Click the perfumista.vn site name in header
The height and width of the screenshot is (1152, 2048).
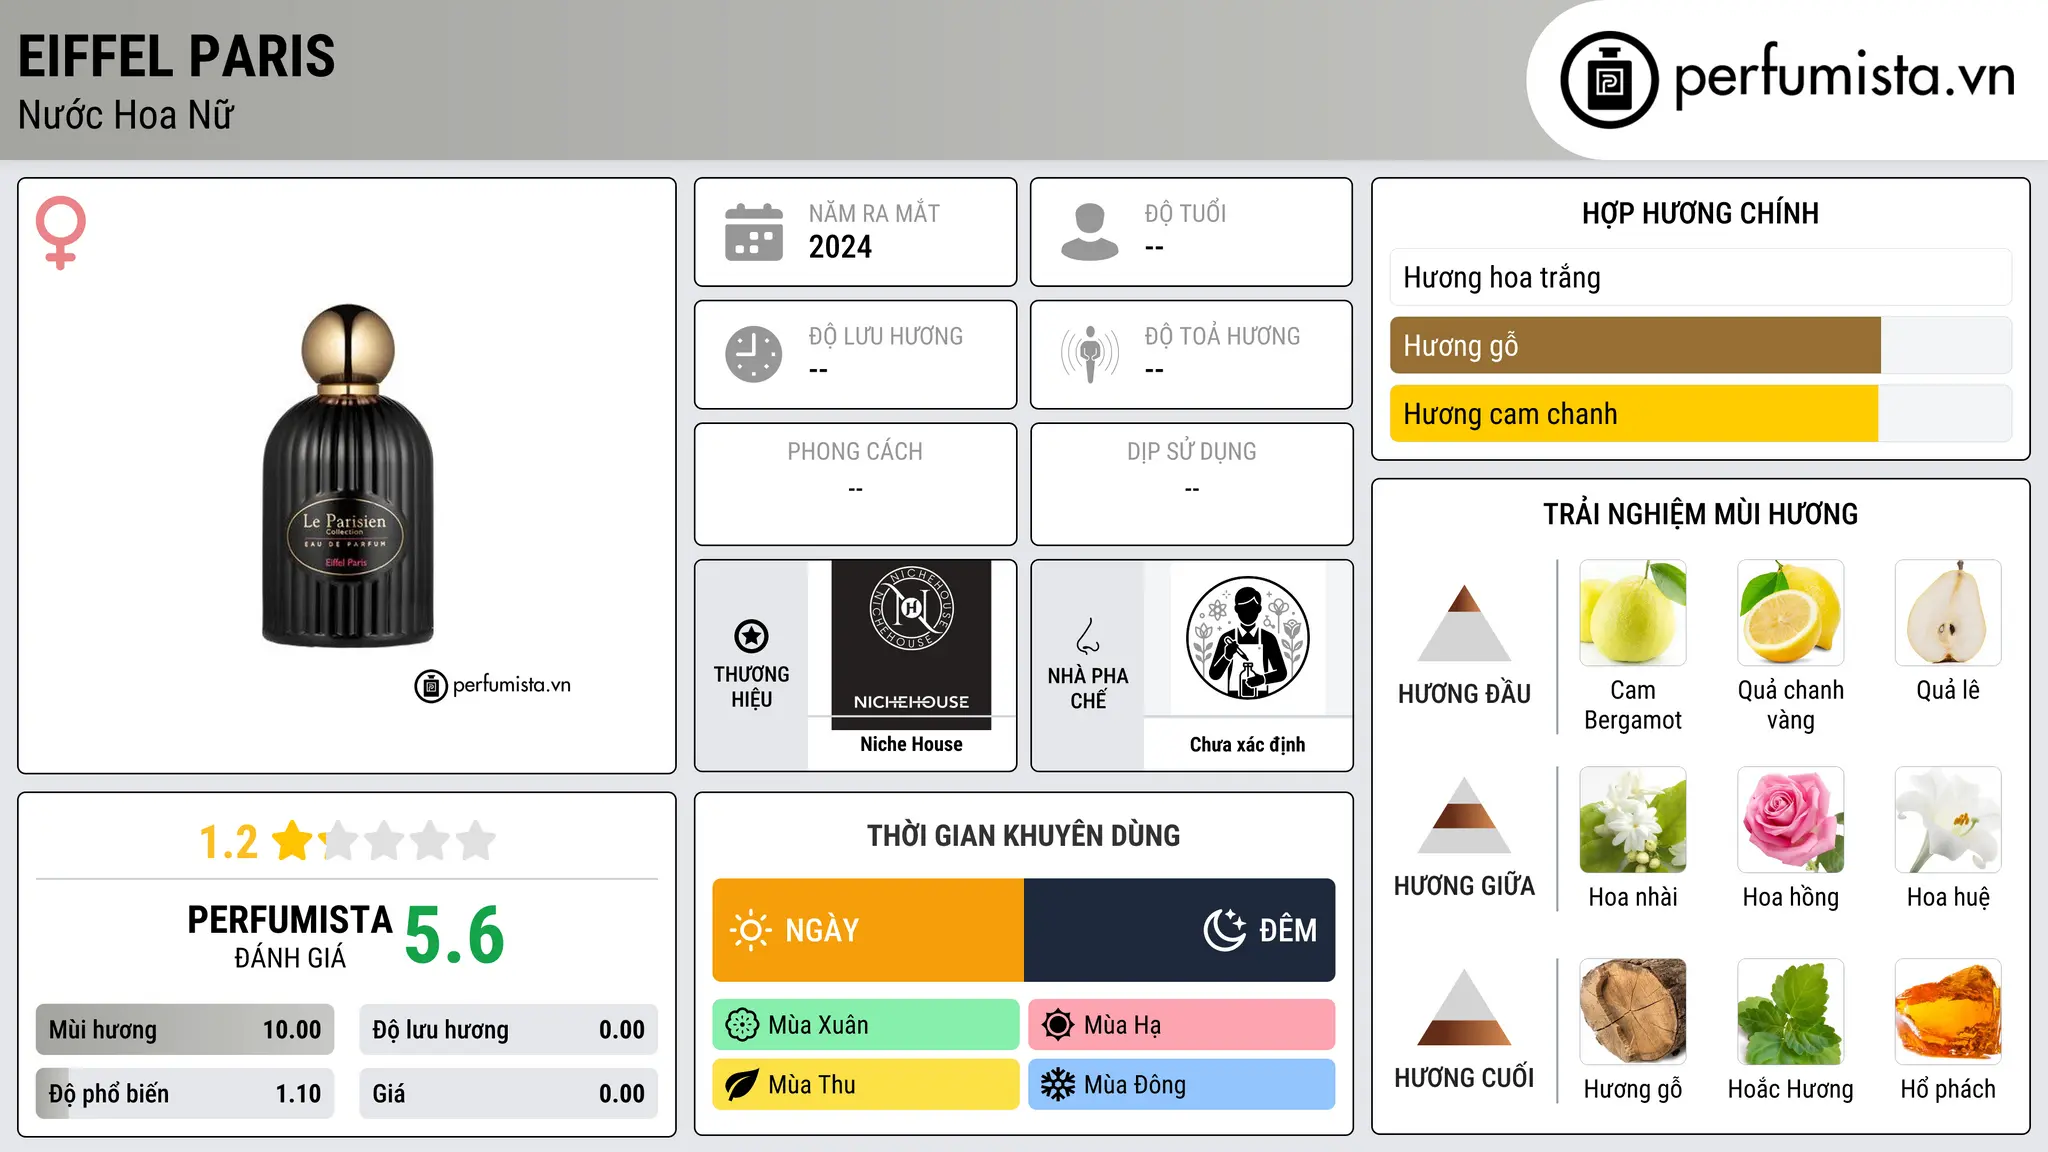1844,76
